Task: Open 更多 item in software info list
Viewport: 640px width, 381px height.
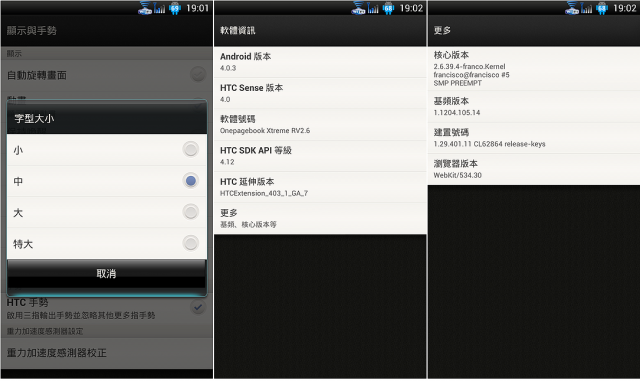Action: [x=320, y=218]
